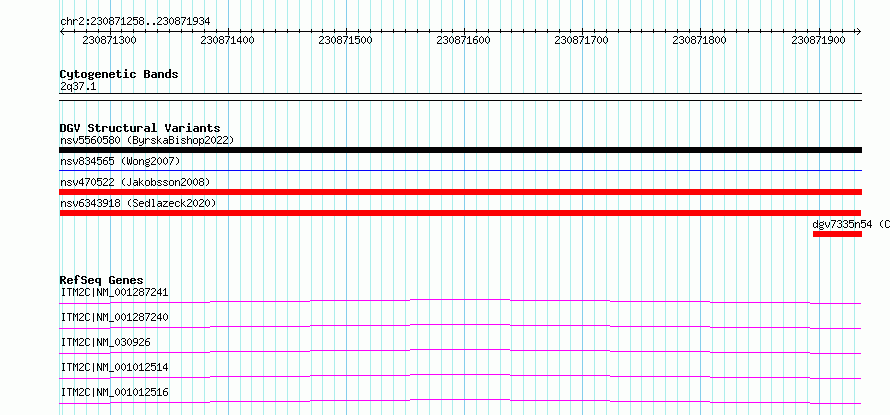This screenshot has width=890, height=415.
Task: Select the Cytogenetic Bands track title
Action: point(119,74)
